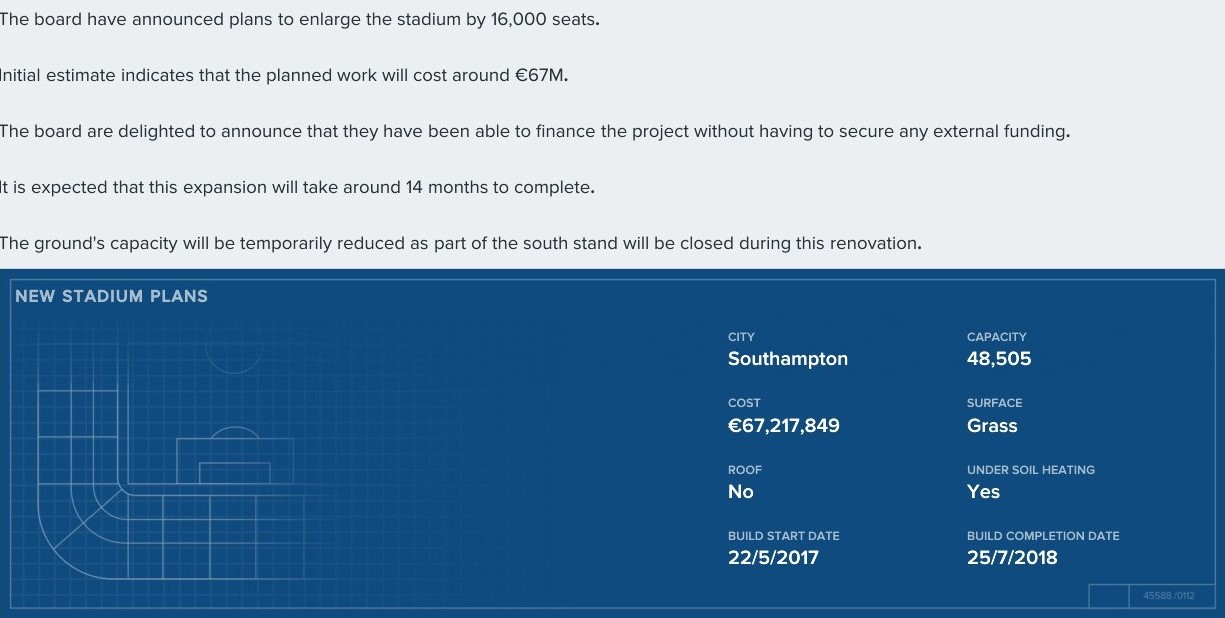
Task: Select the NEW STADIUM PLANS header
Action: (112, 296)
